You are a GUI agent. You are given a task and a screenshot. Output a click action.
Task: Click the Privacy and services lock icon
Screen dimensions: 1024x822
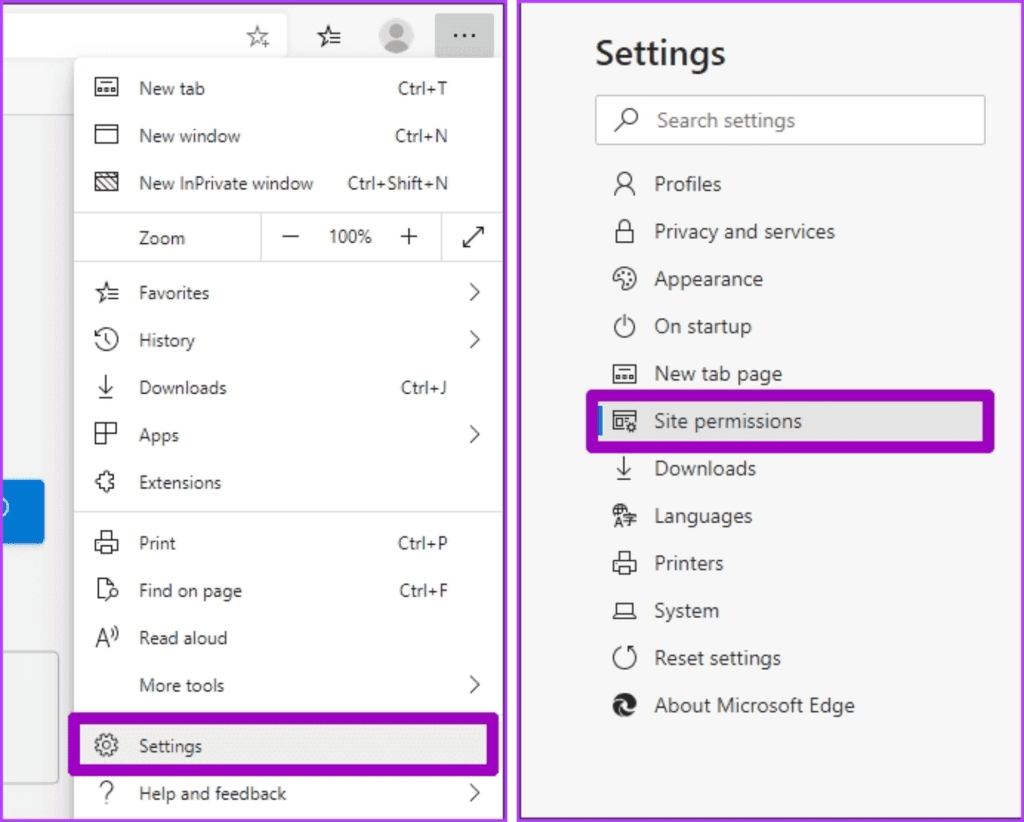[x=624, y=231]
